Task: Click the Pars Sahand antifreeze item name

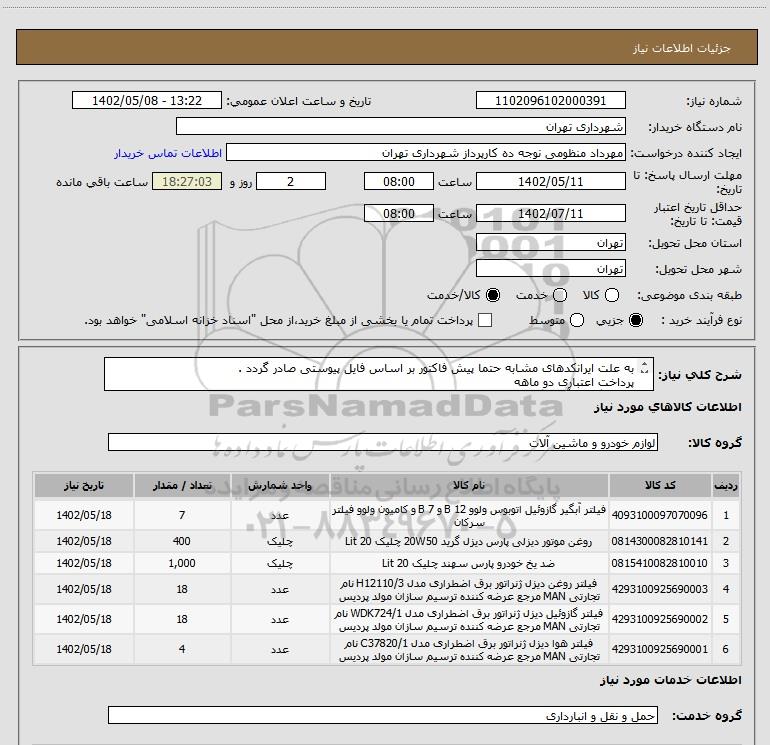Action: [469, 563]
